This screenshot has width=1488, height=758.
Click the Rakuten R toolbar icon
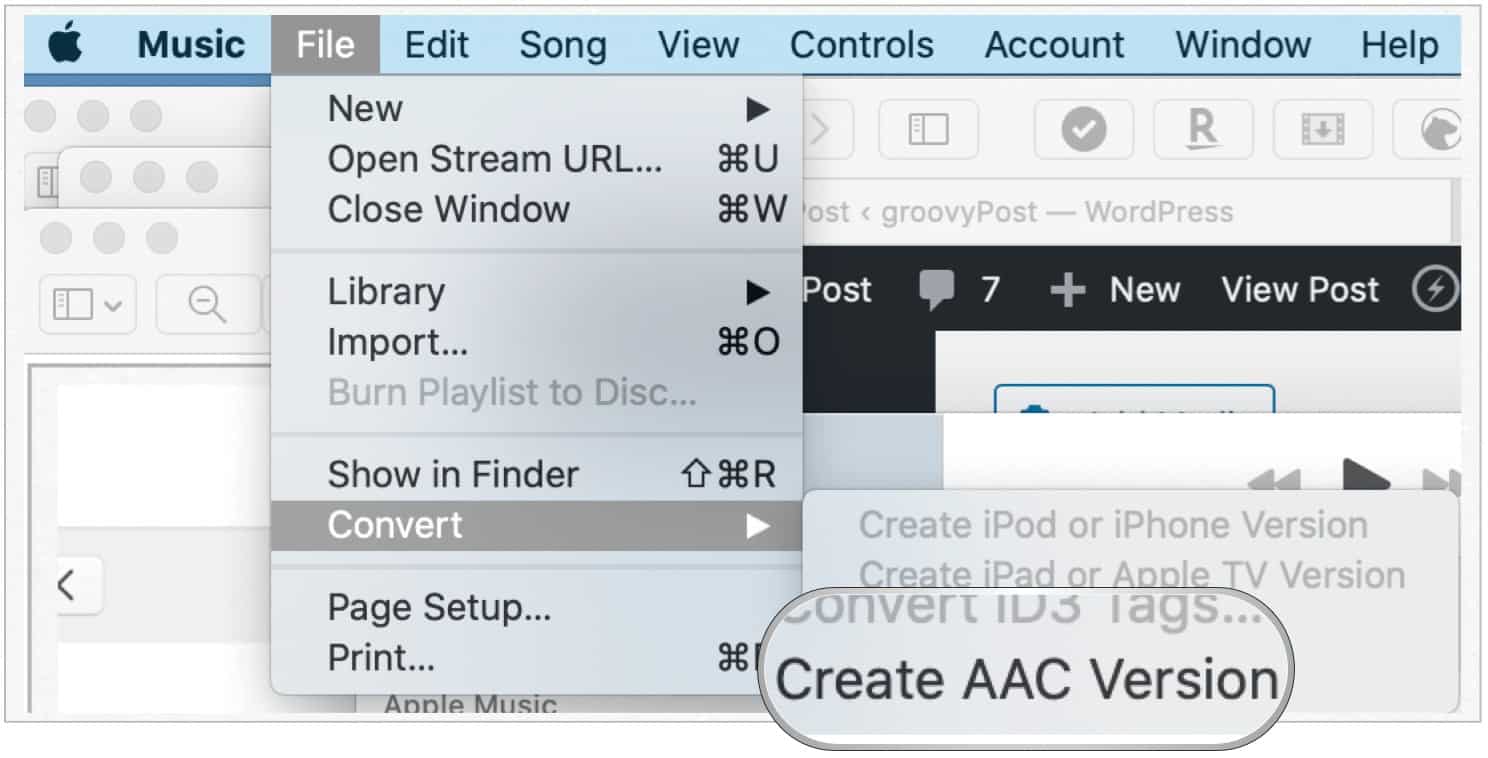[1202, 129]
